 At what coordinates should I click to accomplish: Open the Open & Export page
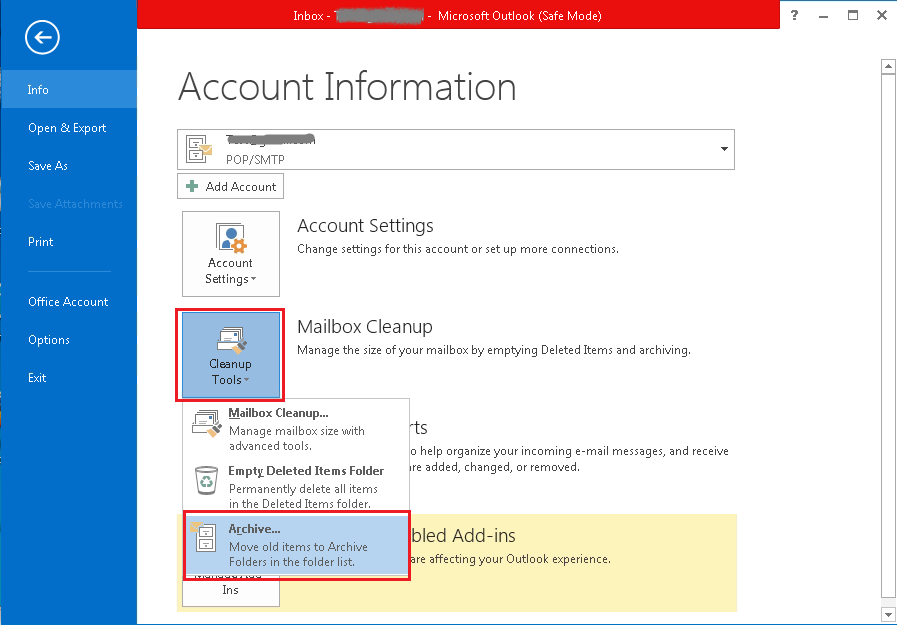(x=67, y=128)
